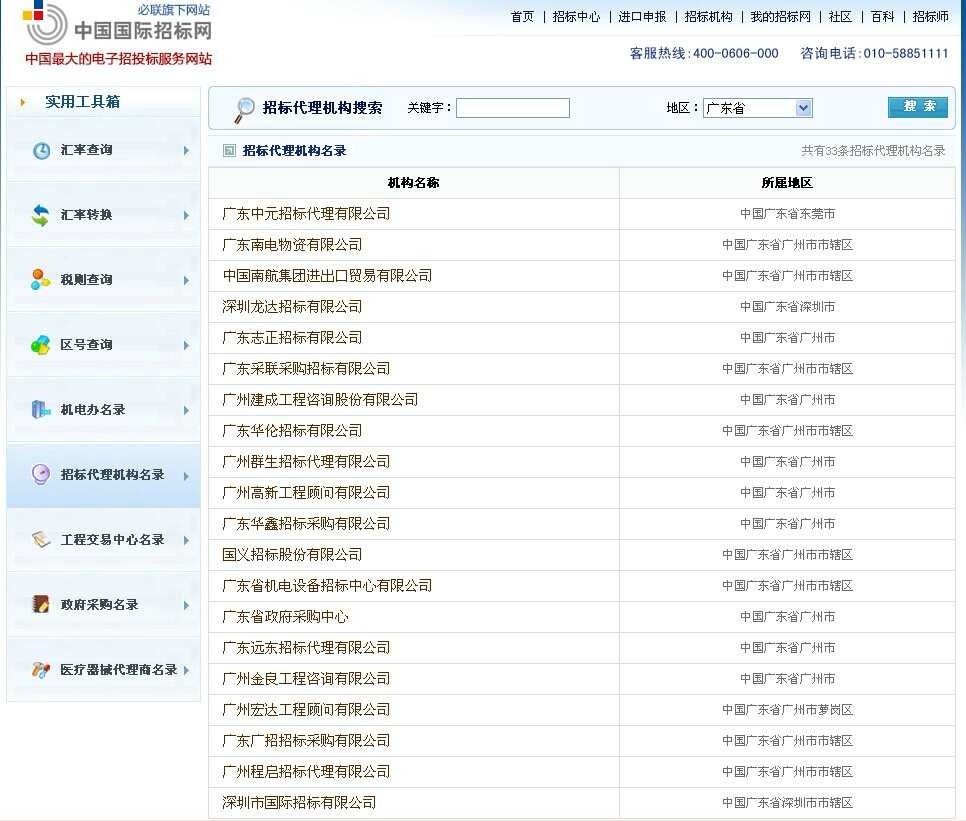966x821 pixels.
Task: Click the 中国国际招标网 site logo
Action: pyautogui.click(x=118, y=27)
